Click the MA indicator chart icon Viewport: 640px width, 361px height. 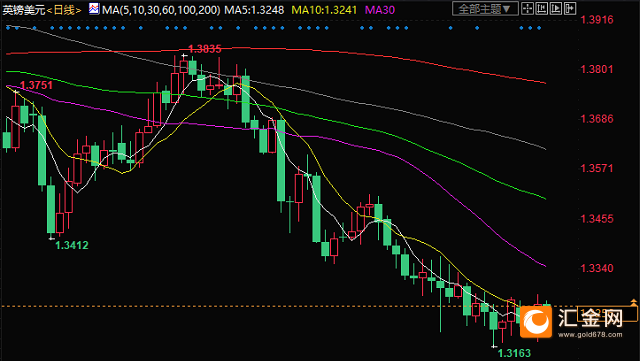click(94, 9)
